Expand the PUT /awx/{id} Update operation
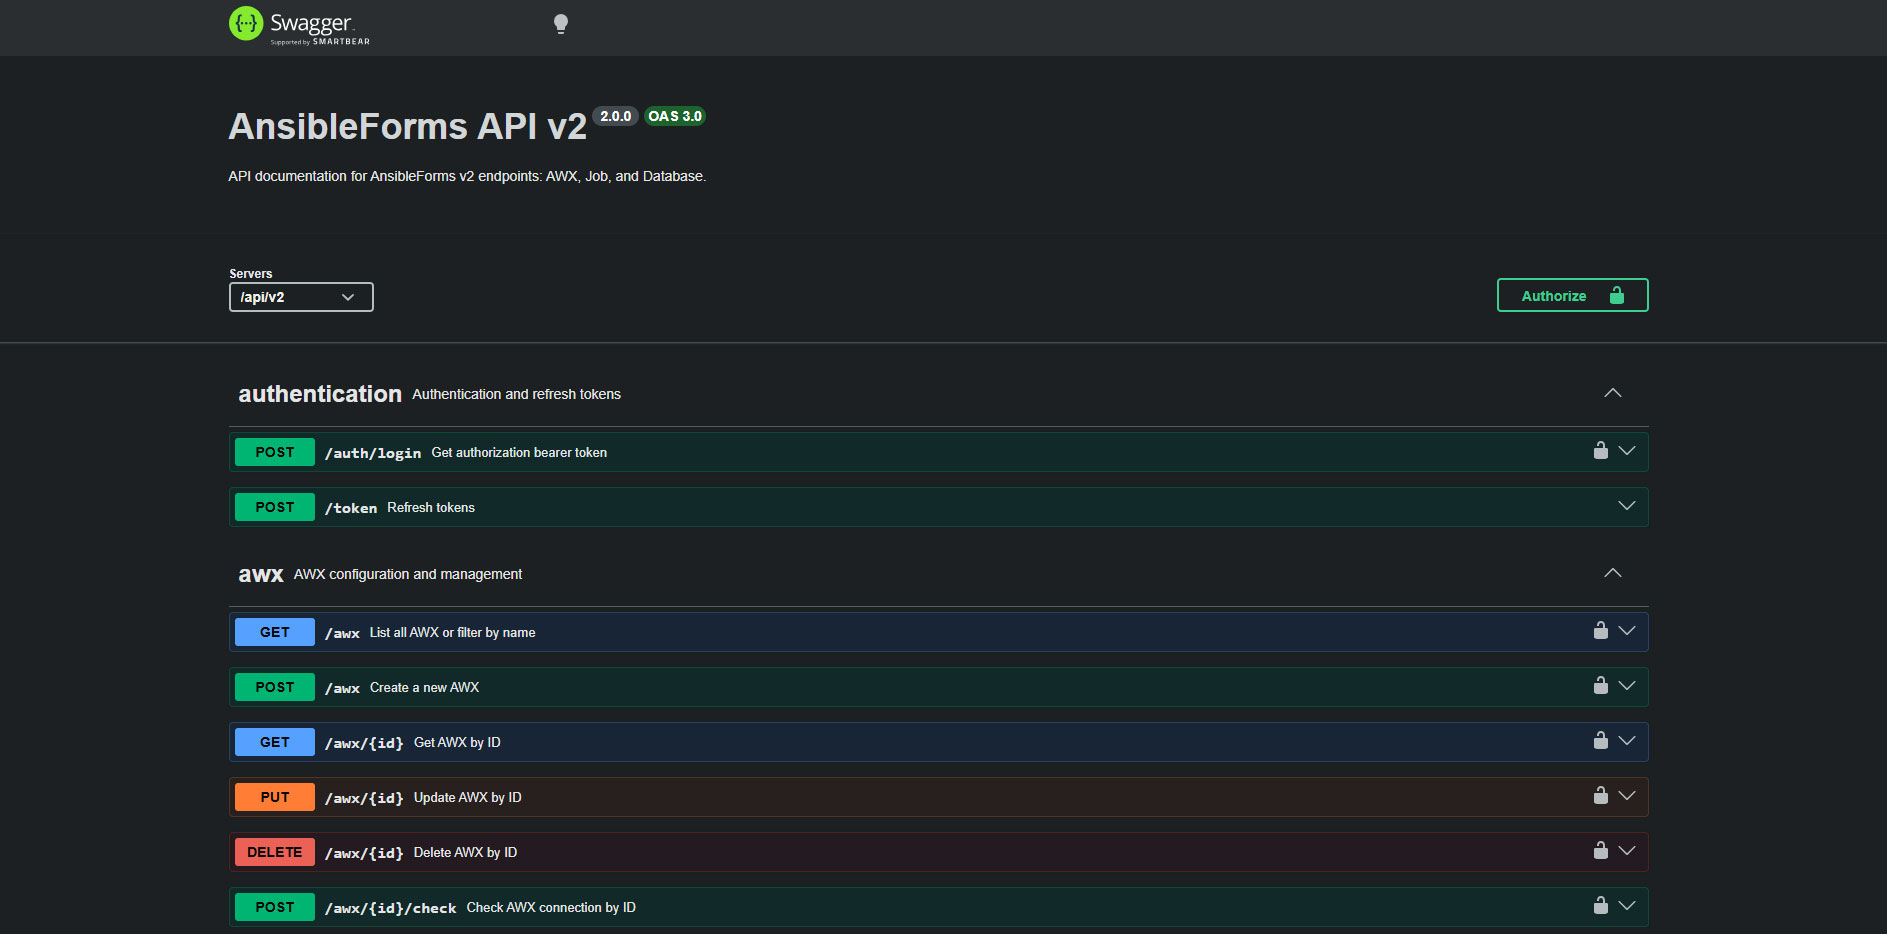This screenshot has width=1887, height=934. coord(1627,796)
